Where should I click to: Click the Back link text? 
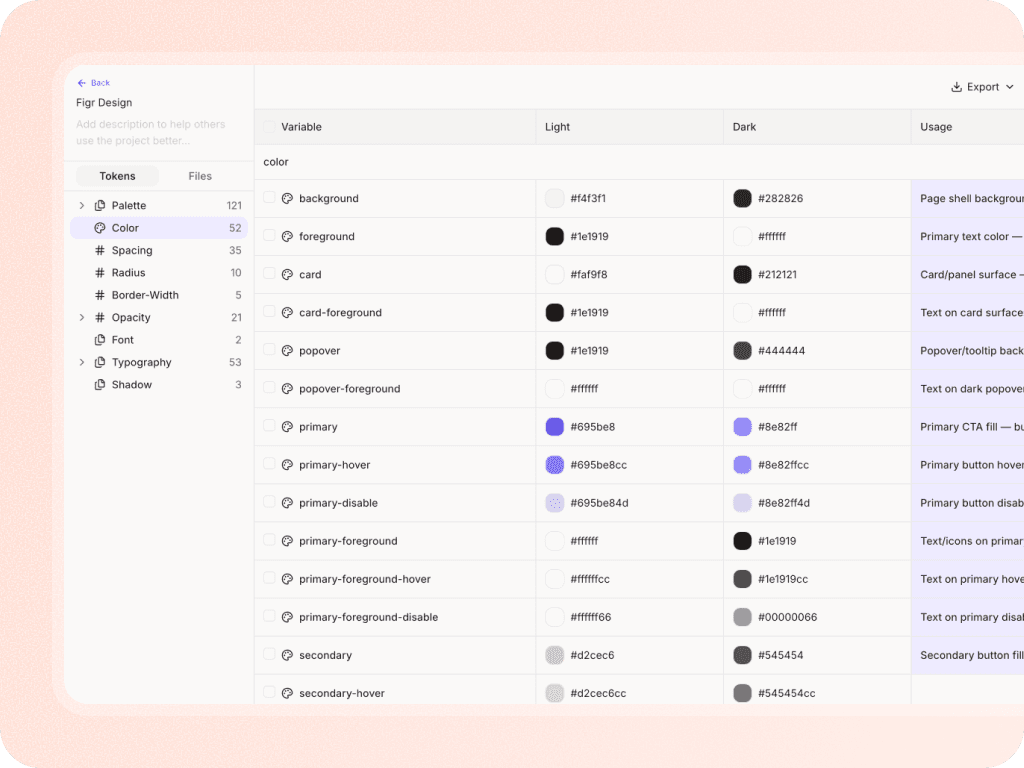100,83
